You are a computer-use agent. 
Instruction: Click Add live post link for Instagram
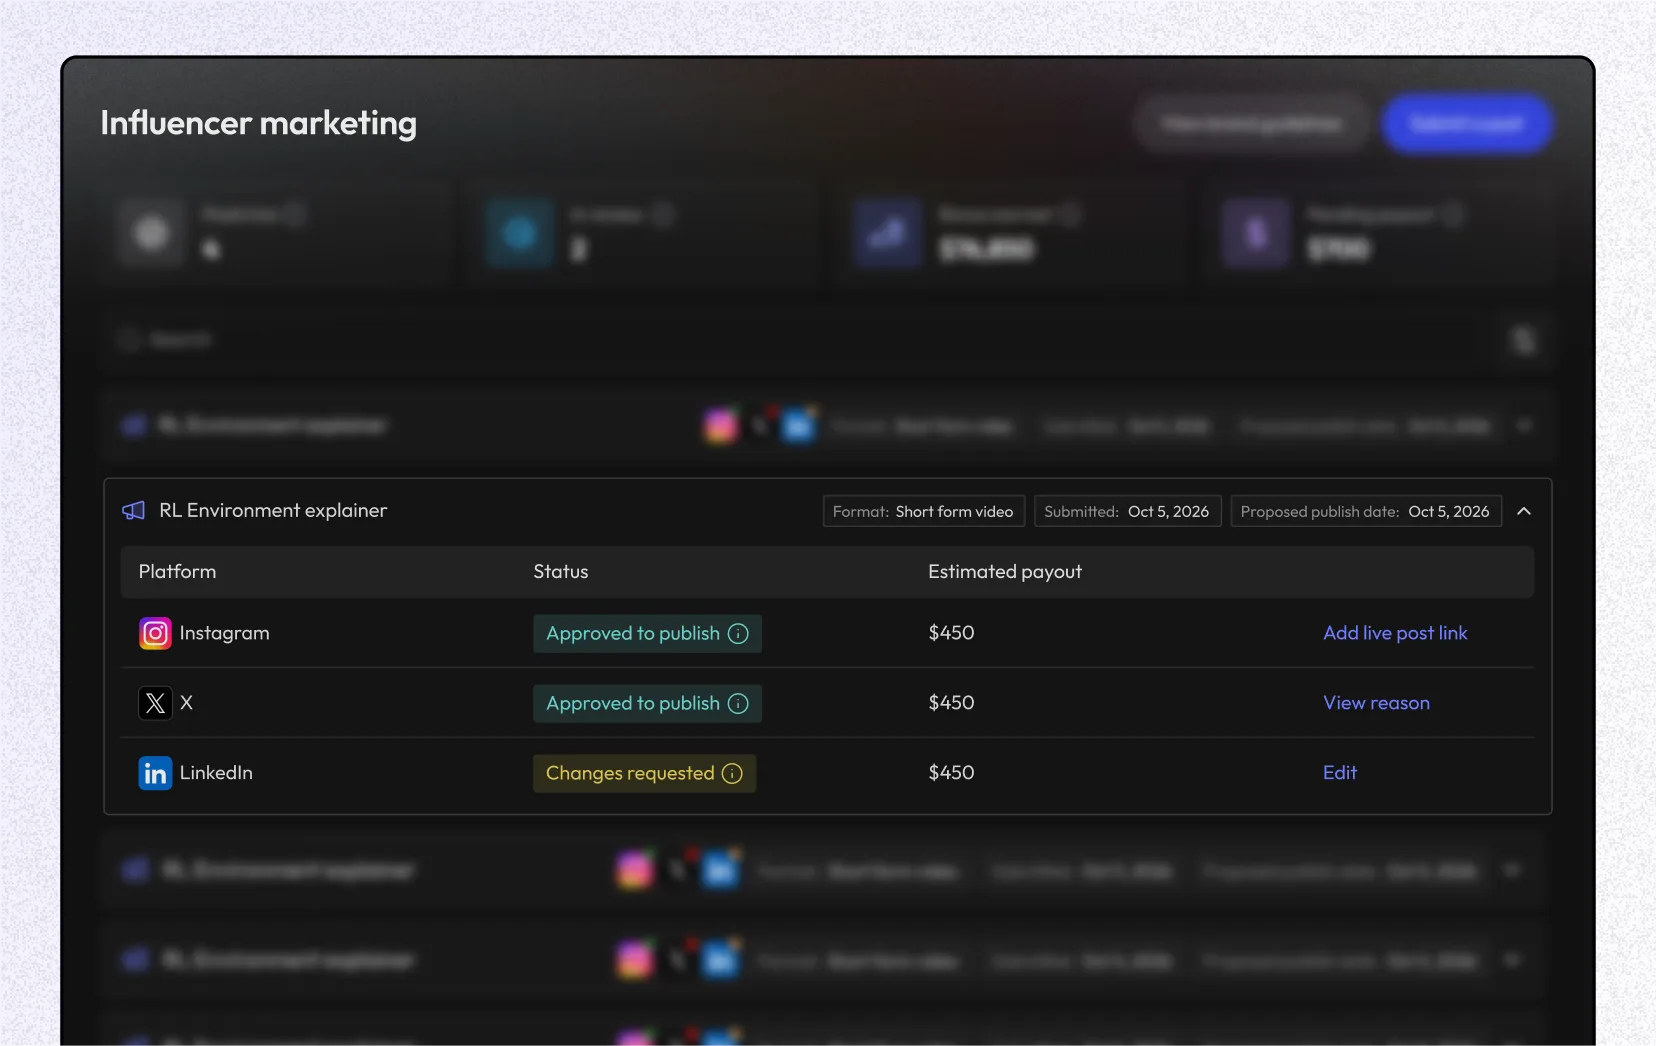click(x=1395, y=633)
